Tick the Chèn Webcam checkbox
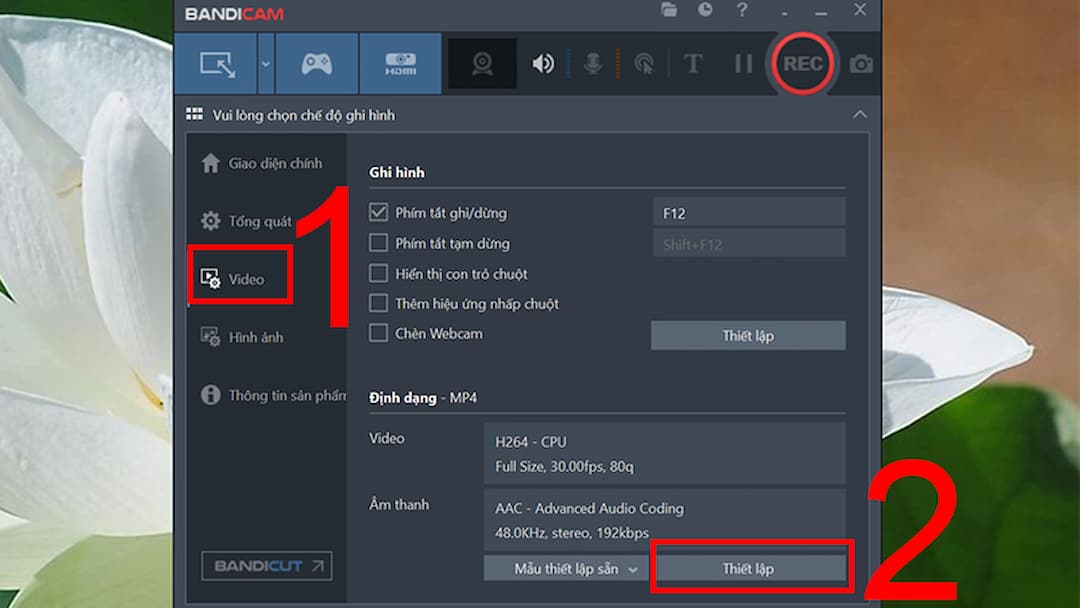 [x=378, y=333]
